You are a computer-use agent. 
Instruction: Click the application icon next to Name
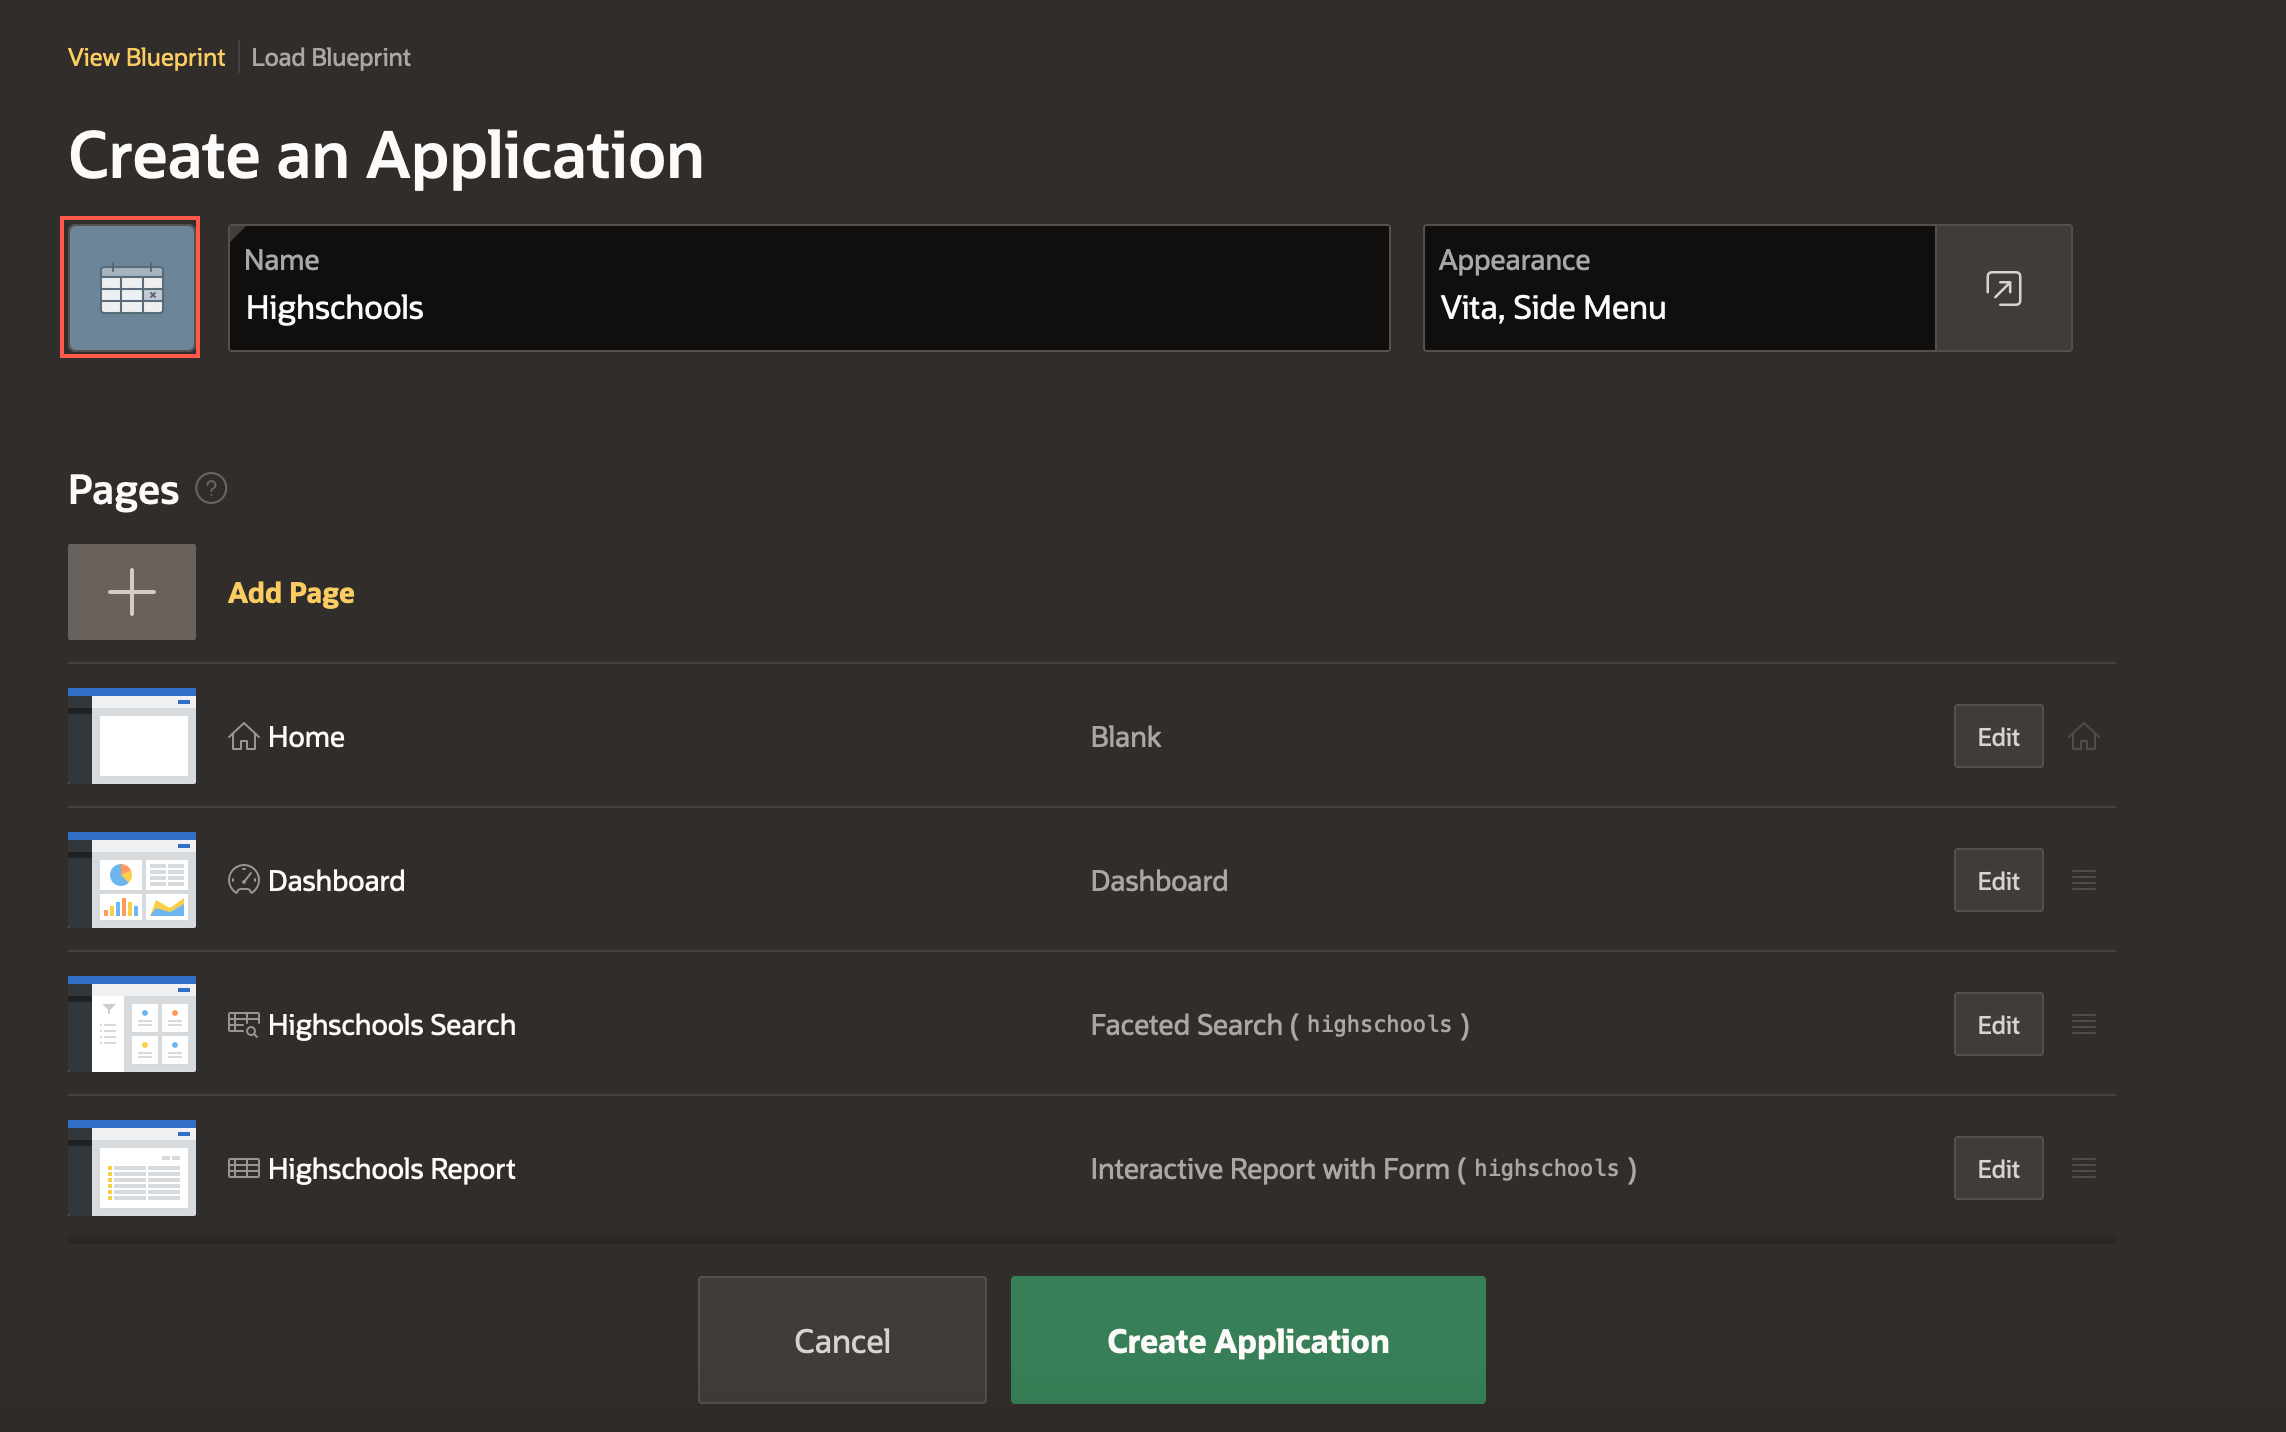pyautogui.click(x=131, y=288)
